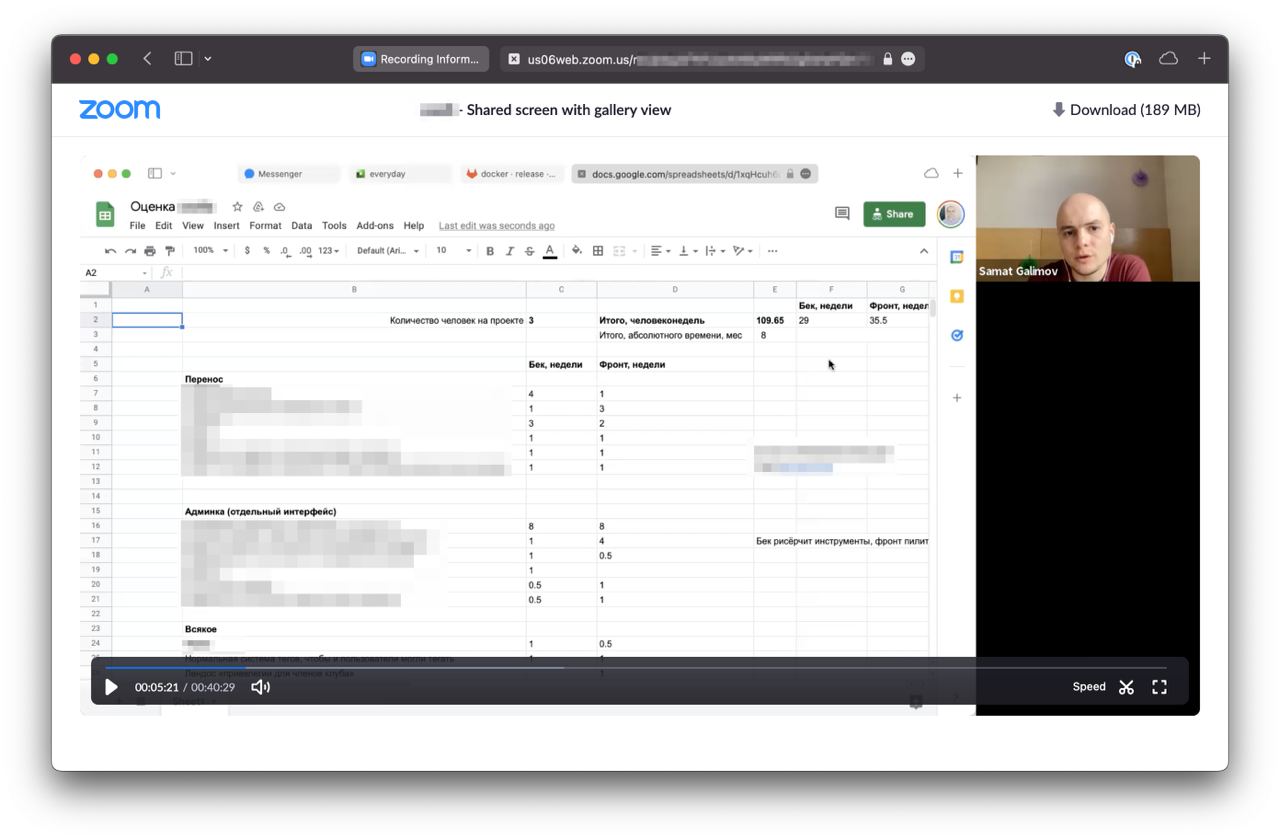The image size is (1280, 839).
Task: Enter fullscreen mode in the video player
Action: [x=1160, y=687]
